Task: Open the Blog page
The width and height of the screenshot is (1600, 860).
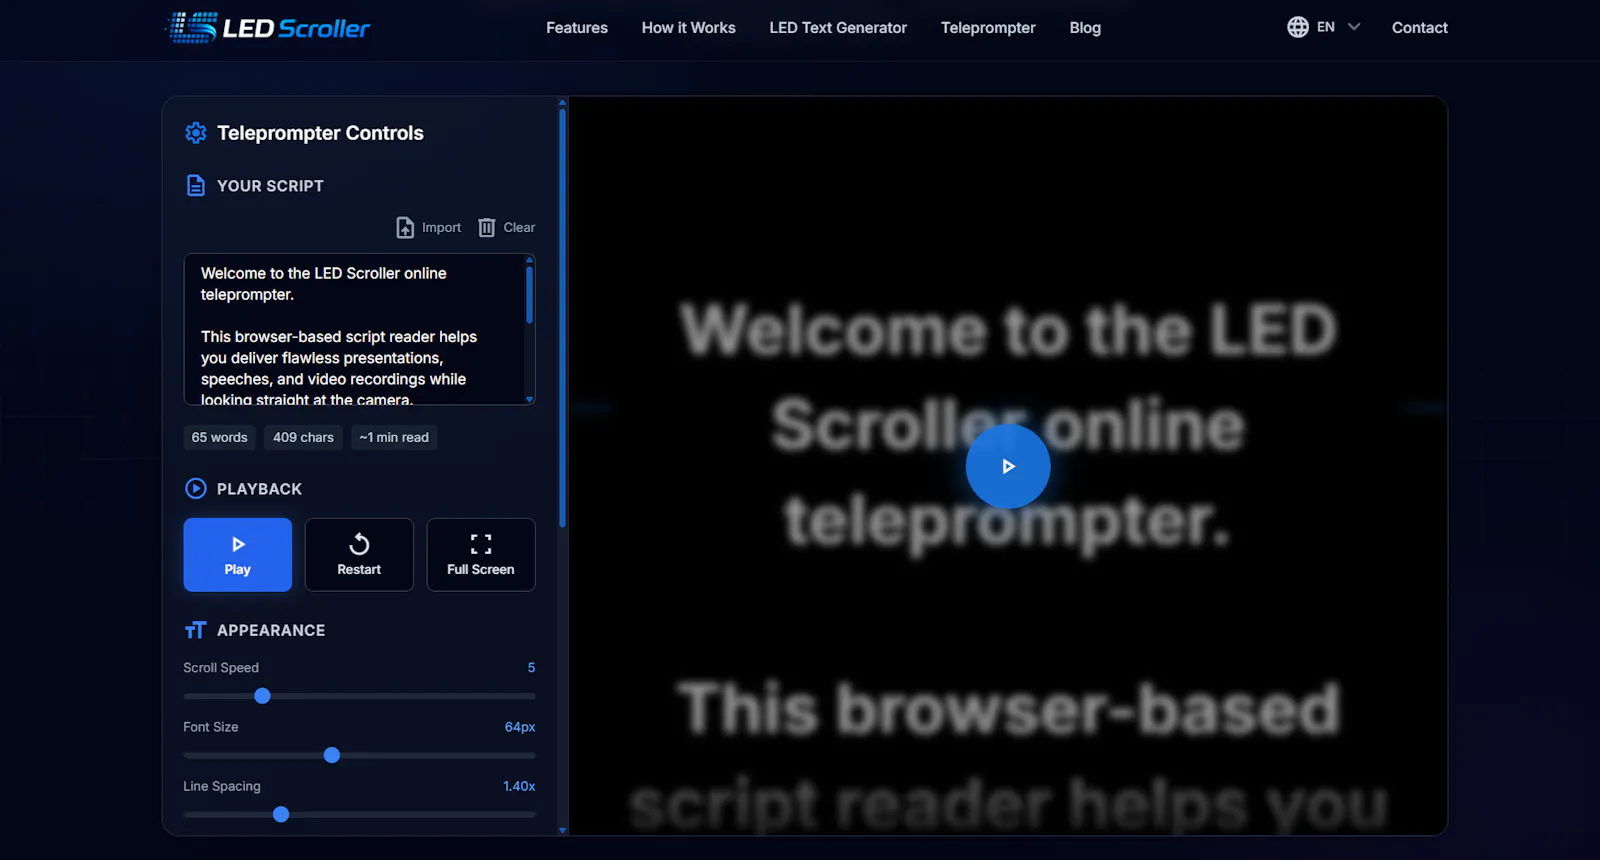Action: [x=1085, y=28]
